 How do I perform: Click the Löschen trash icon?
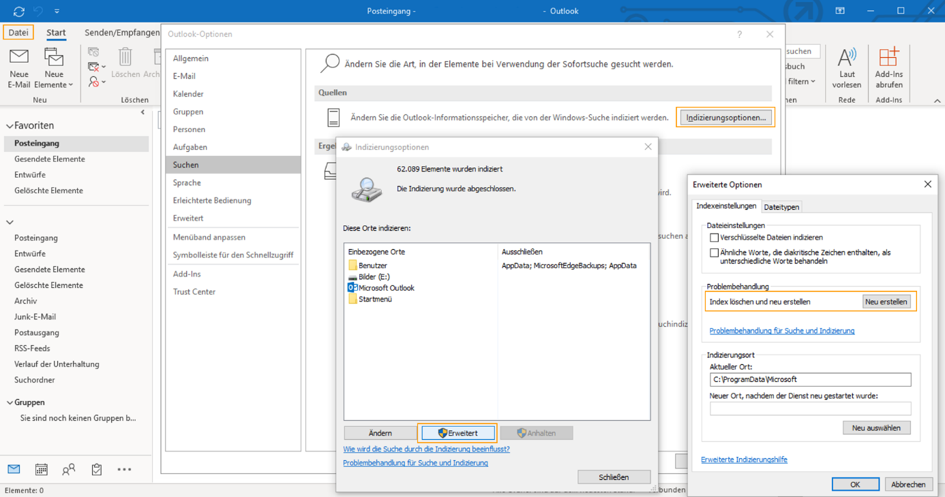coord(125,57)
